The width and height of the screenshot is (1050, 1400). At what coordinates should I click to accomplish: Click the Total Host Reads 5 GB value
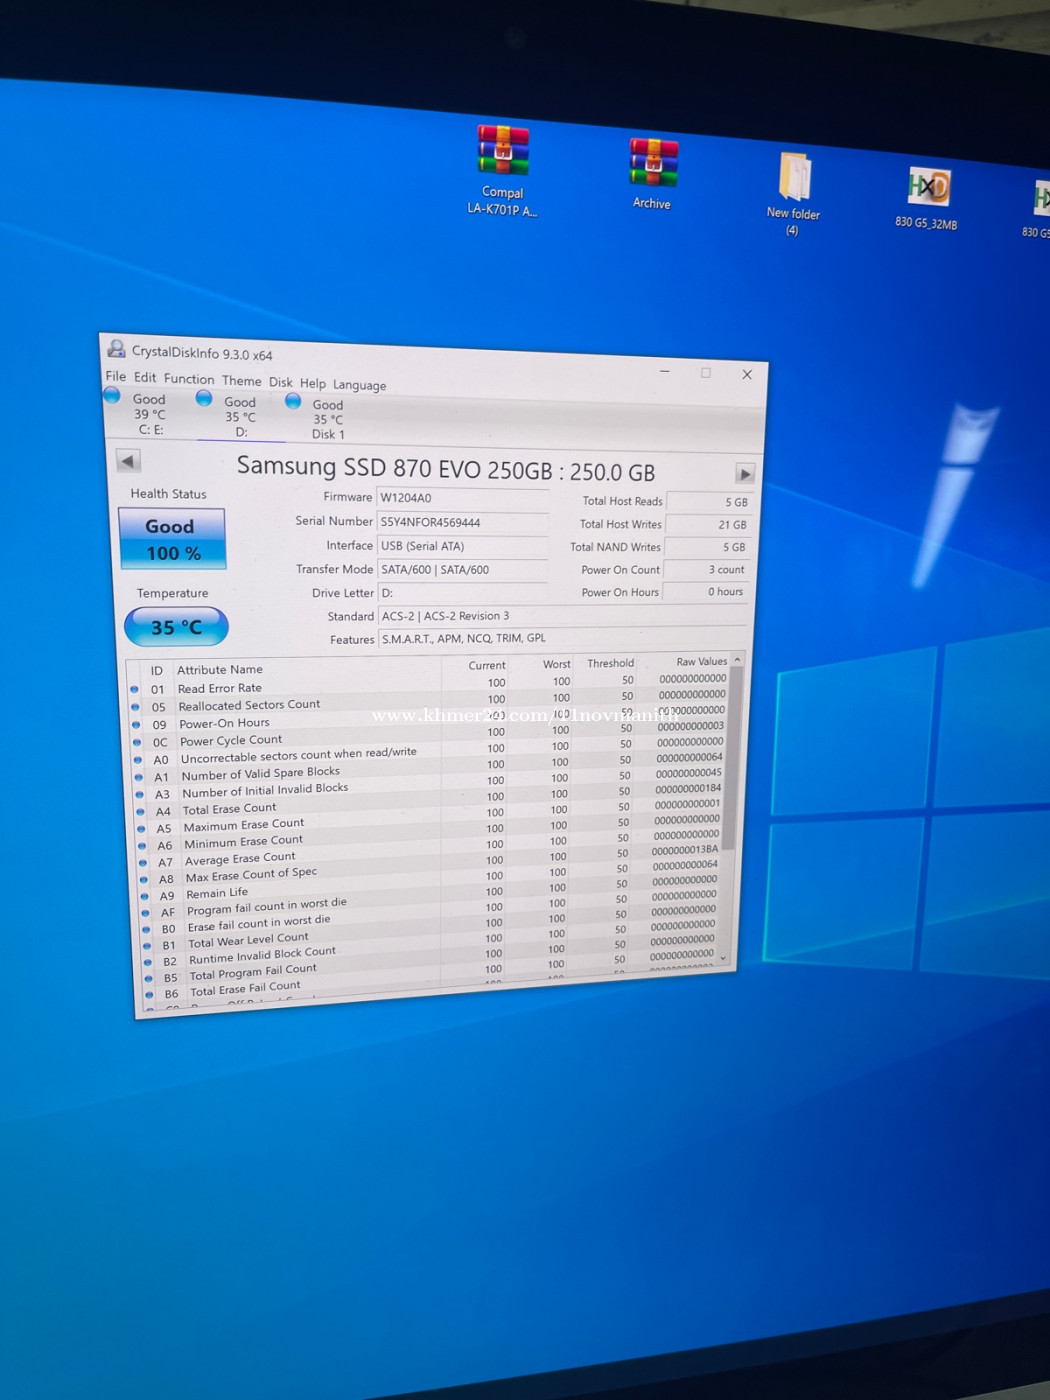pyautogui.click(x=708, y=502)
